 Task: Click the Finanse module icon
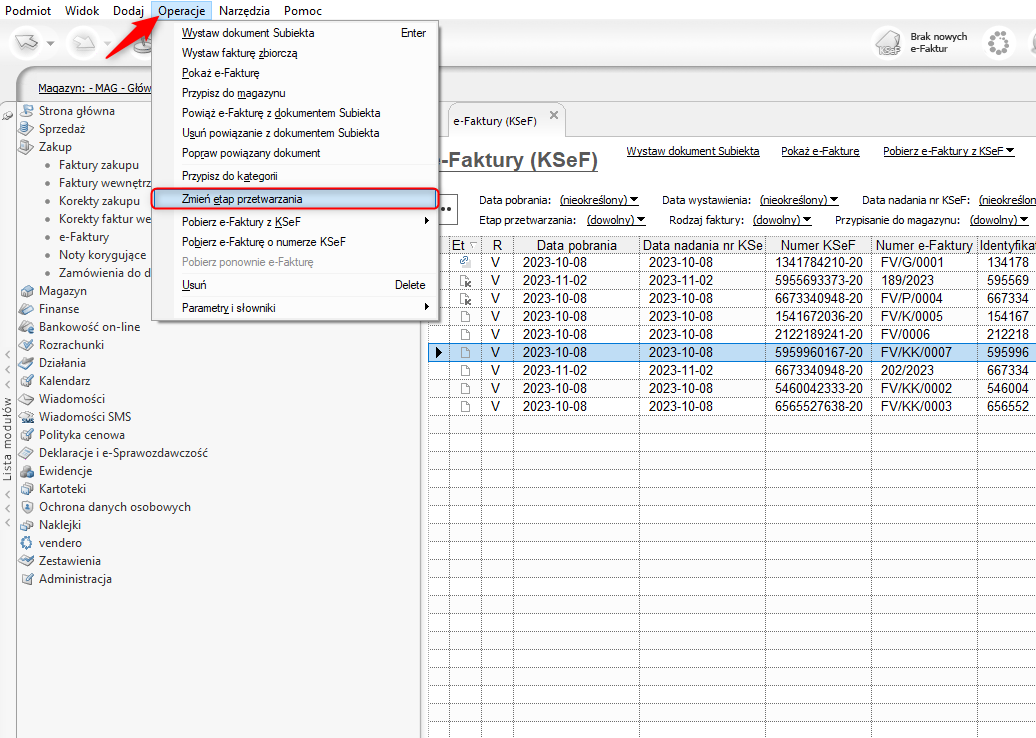27,309
